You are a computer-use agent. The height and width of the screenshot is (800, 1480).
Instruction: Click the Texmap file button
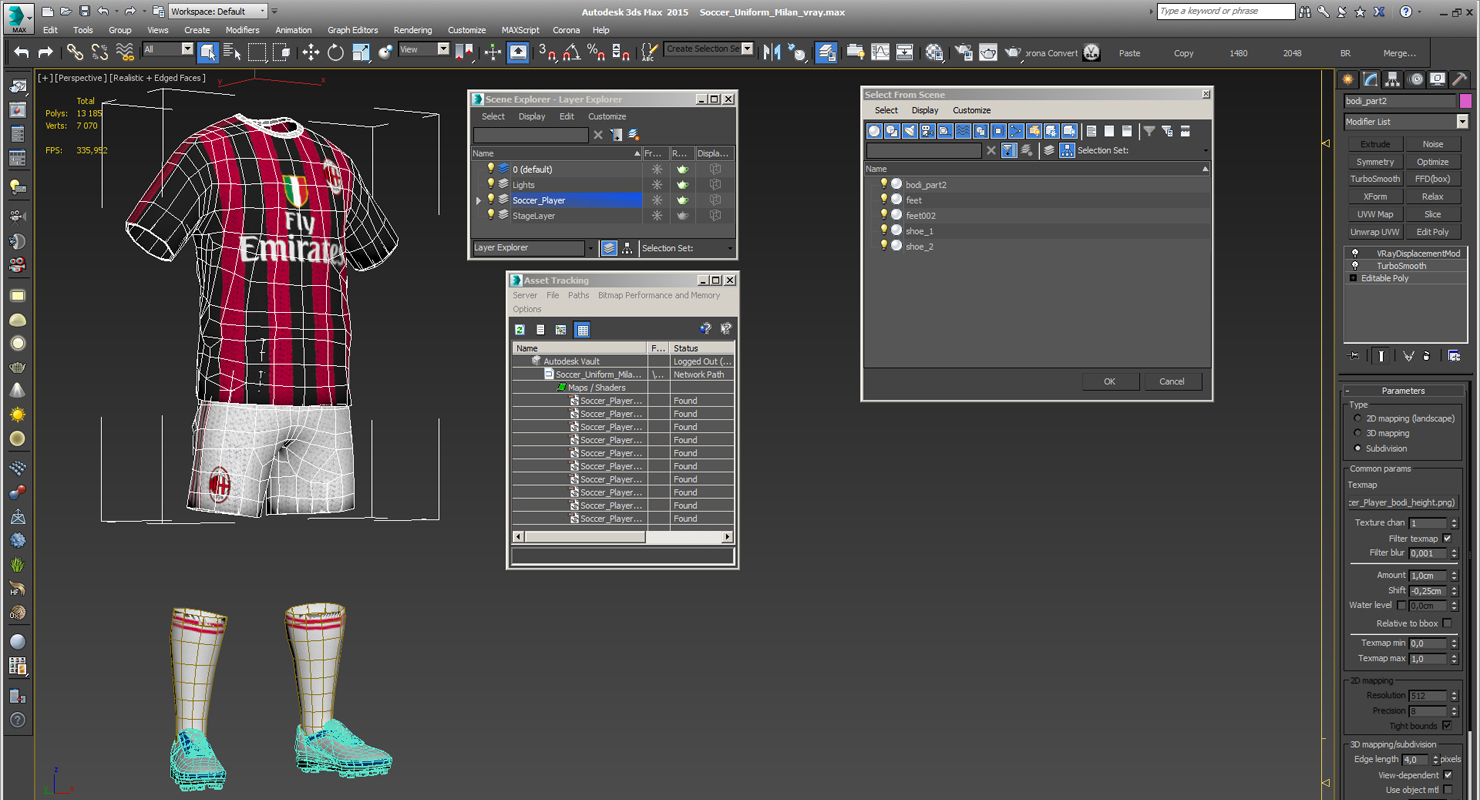(x=1402, y=502)
